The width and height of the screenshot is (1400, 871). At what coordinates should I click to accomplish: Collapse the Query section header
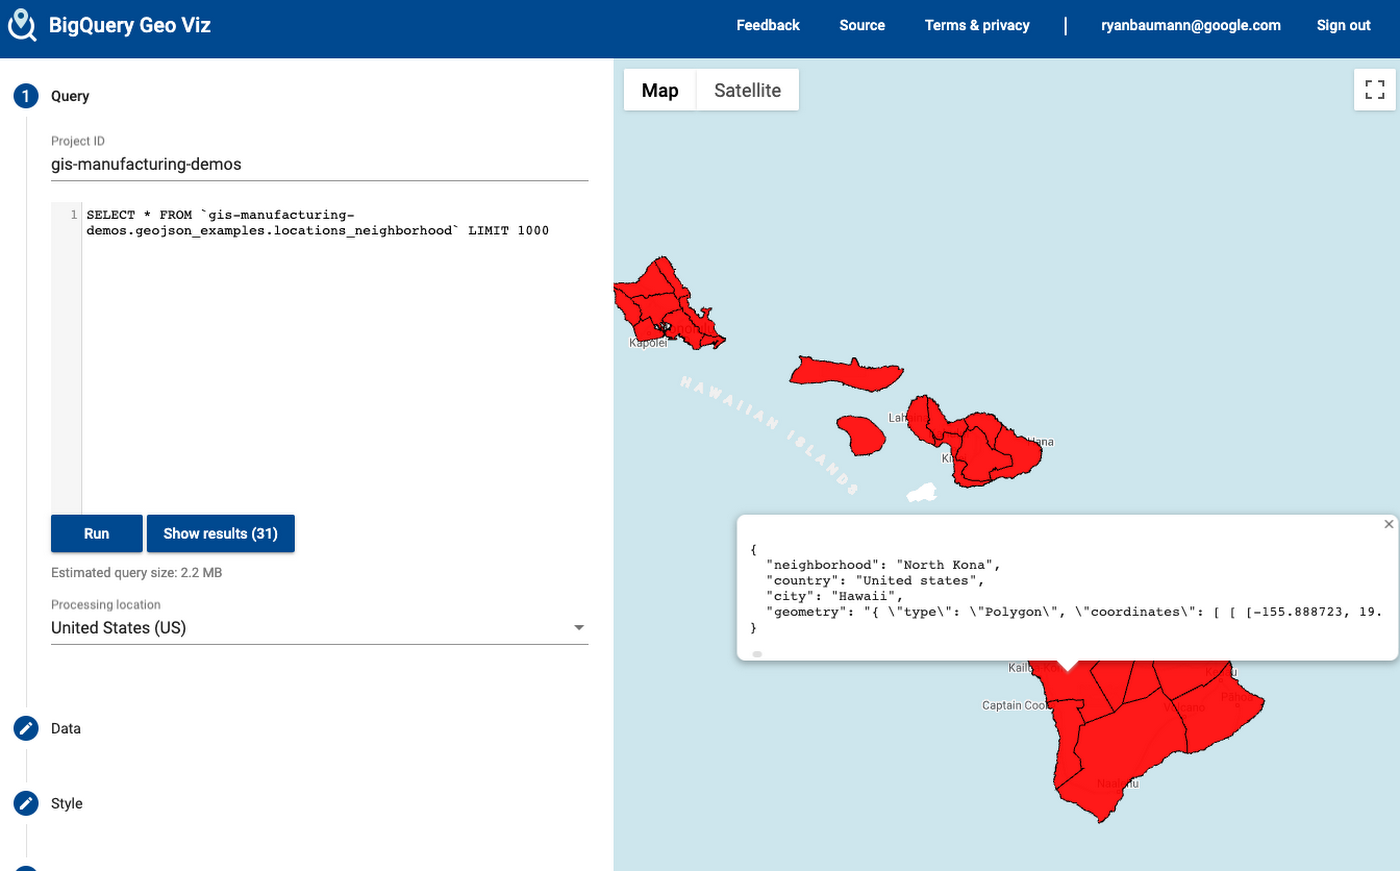[x=70, y=96]
